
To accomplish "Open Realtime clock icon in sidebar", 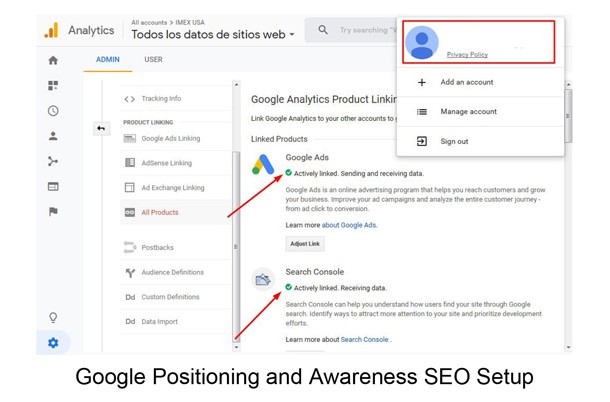I will coord(53,111).
